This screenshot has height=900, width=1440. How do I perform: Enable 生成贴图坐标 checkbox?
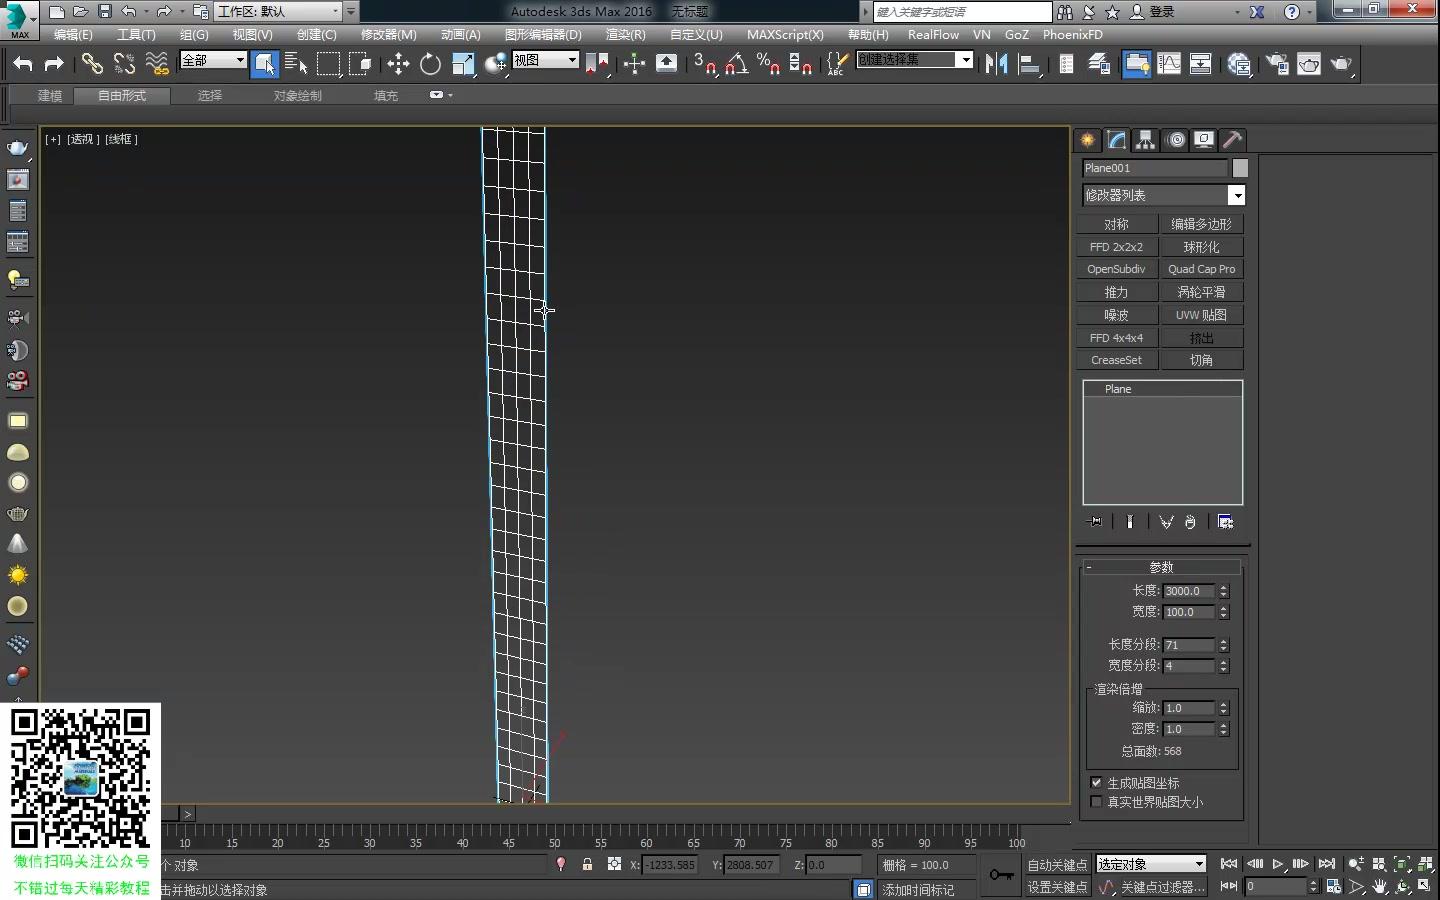(1096, 783)
